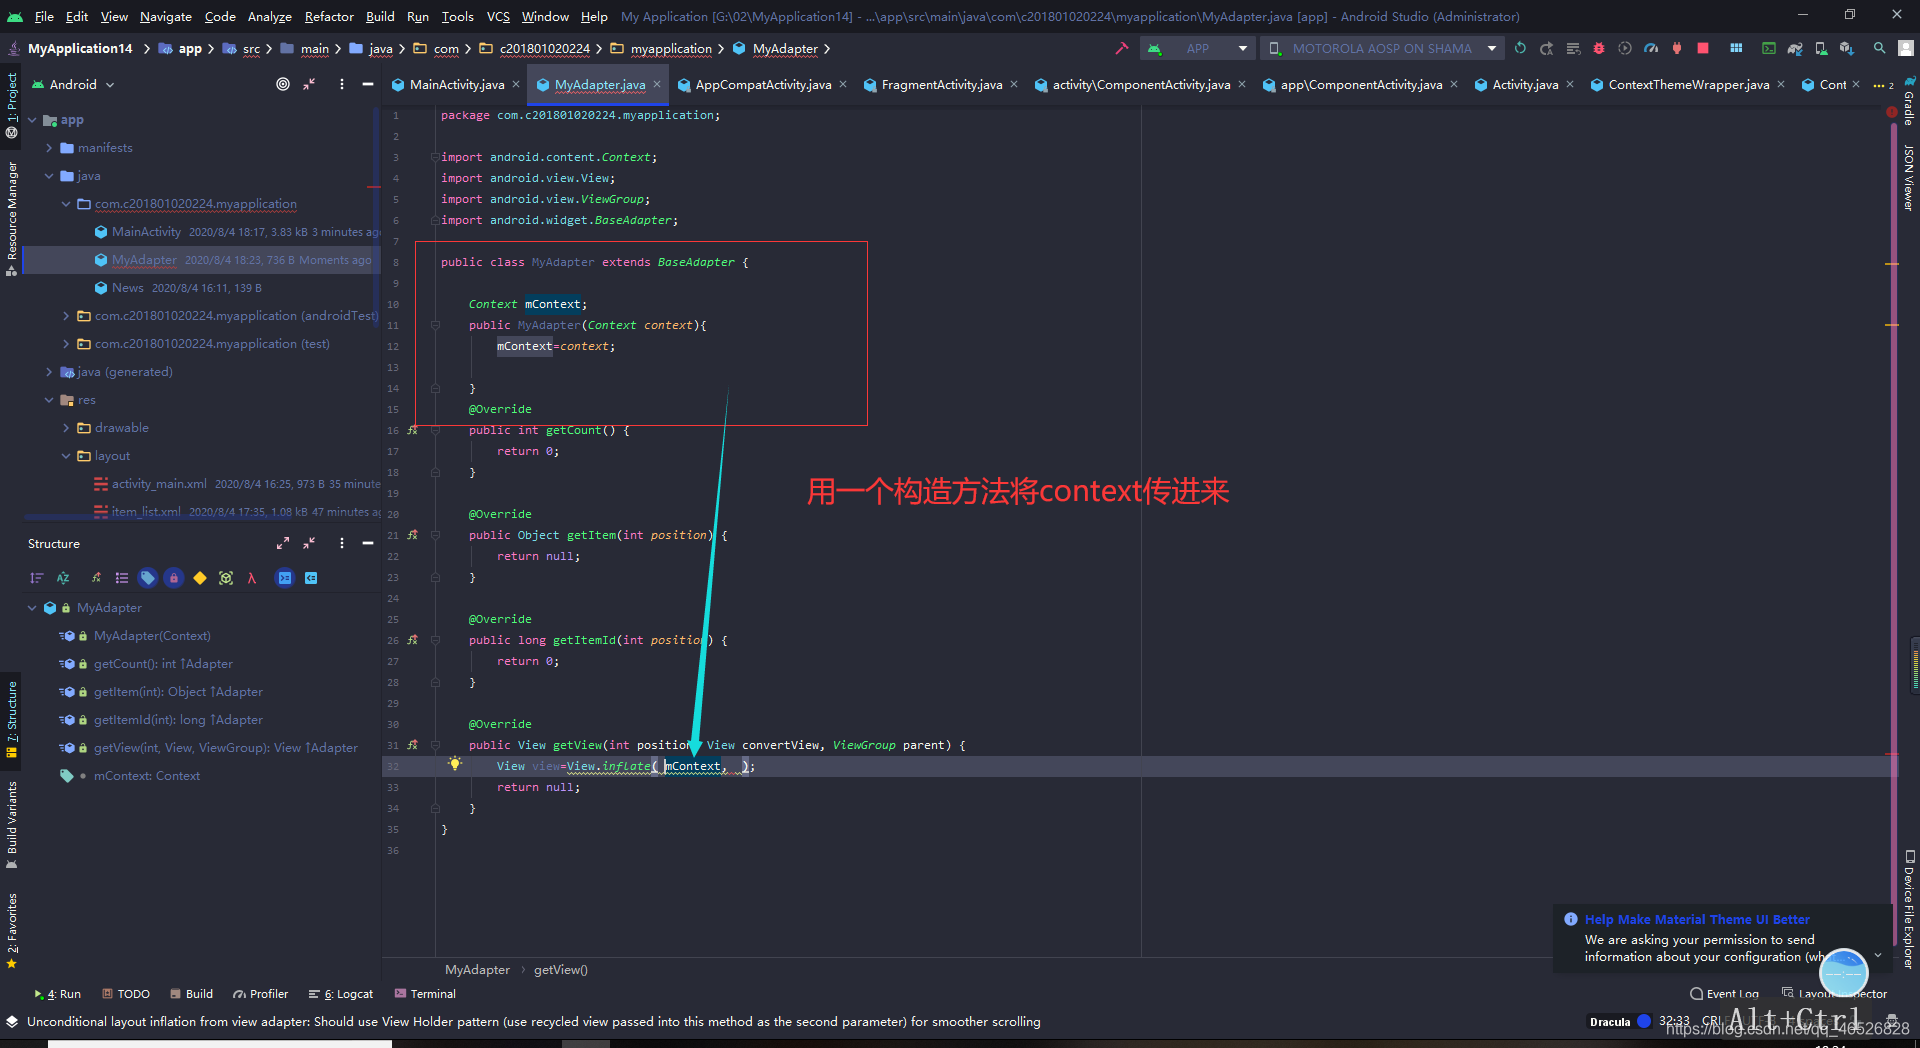This screenshot has width=1920, height=1048.
Task: Open the APP run configuration dropdown
Action: pos(1197,48)
